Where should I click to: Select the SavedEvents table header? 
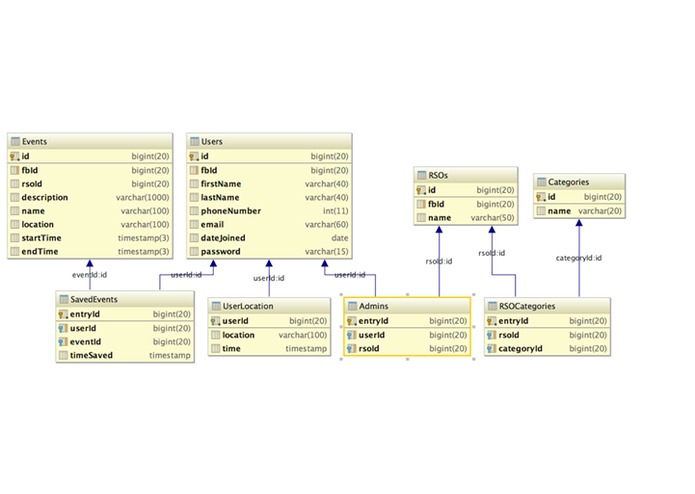click(x=125, y=299)
